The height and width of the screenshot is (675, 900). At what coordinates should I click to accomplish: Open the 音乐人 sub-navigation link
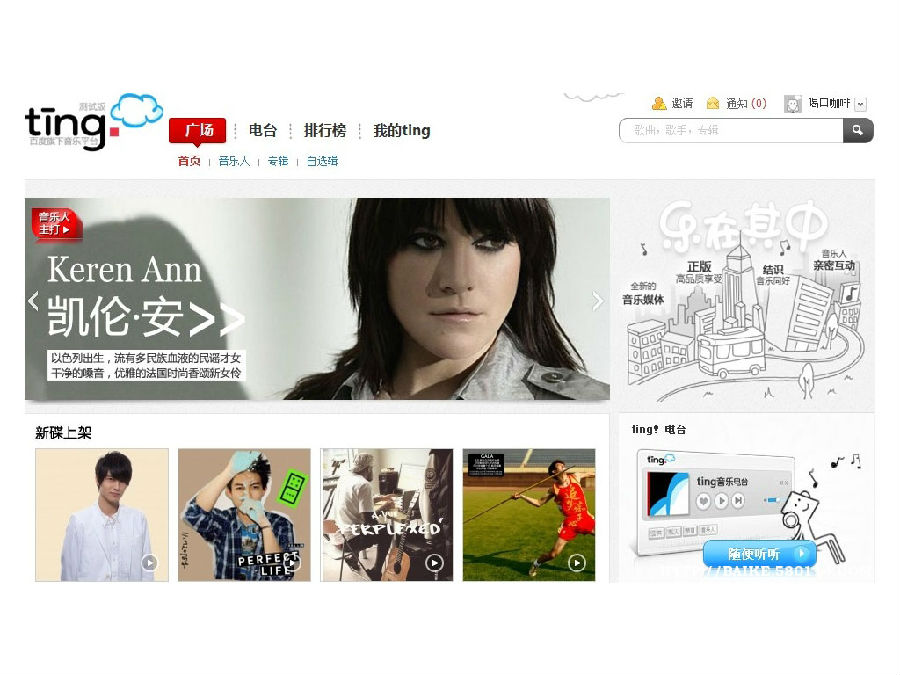[234, 161]
